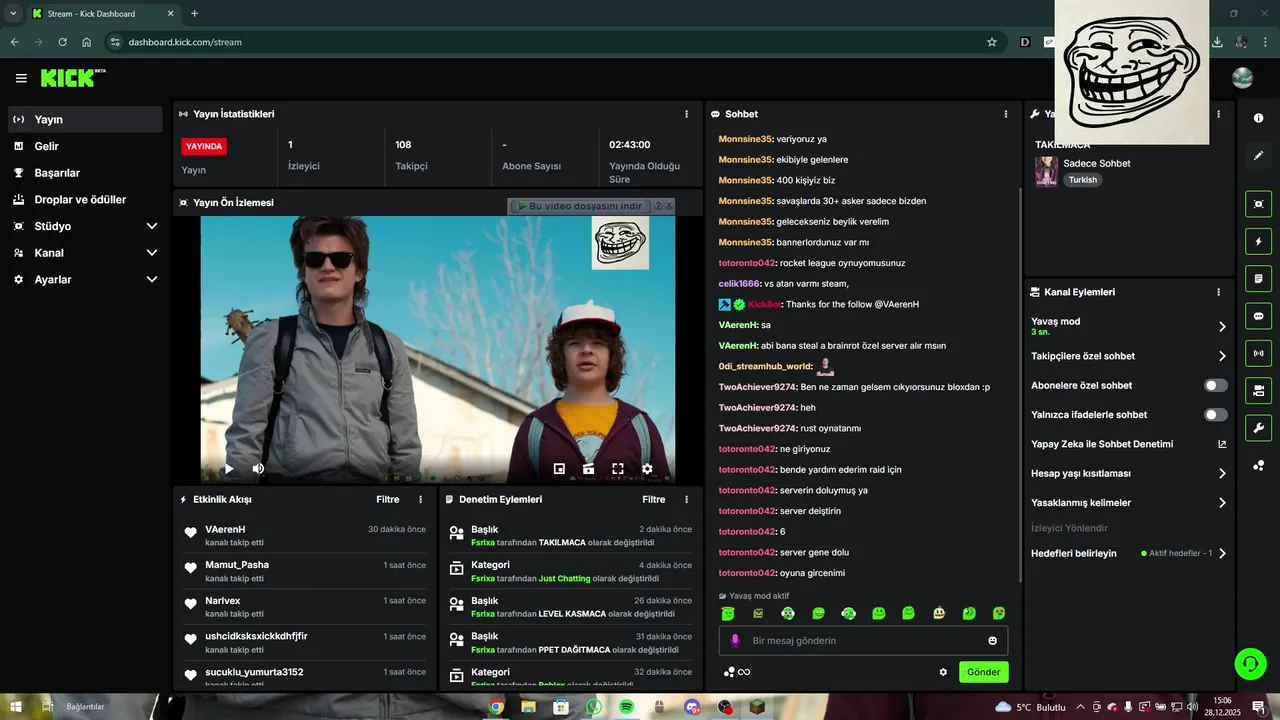This screenshot has height=720, width=1280.
Task: Open Takipçilere özel sohbet chevron
Action: (x=1222, y=356)
